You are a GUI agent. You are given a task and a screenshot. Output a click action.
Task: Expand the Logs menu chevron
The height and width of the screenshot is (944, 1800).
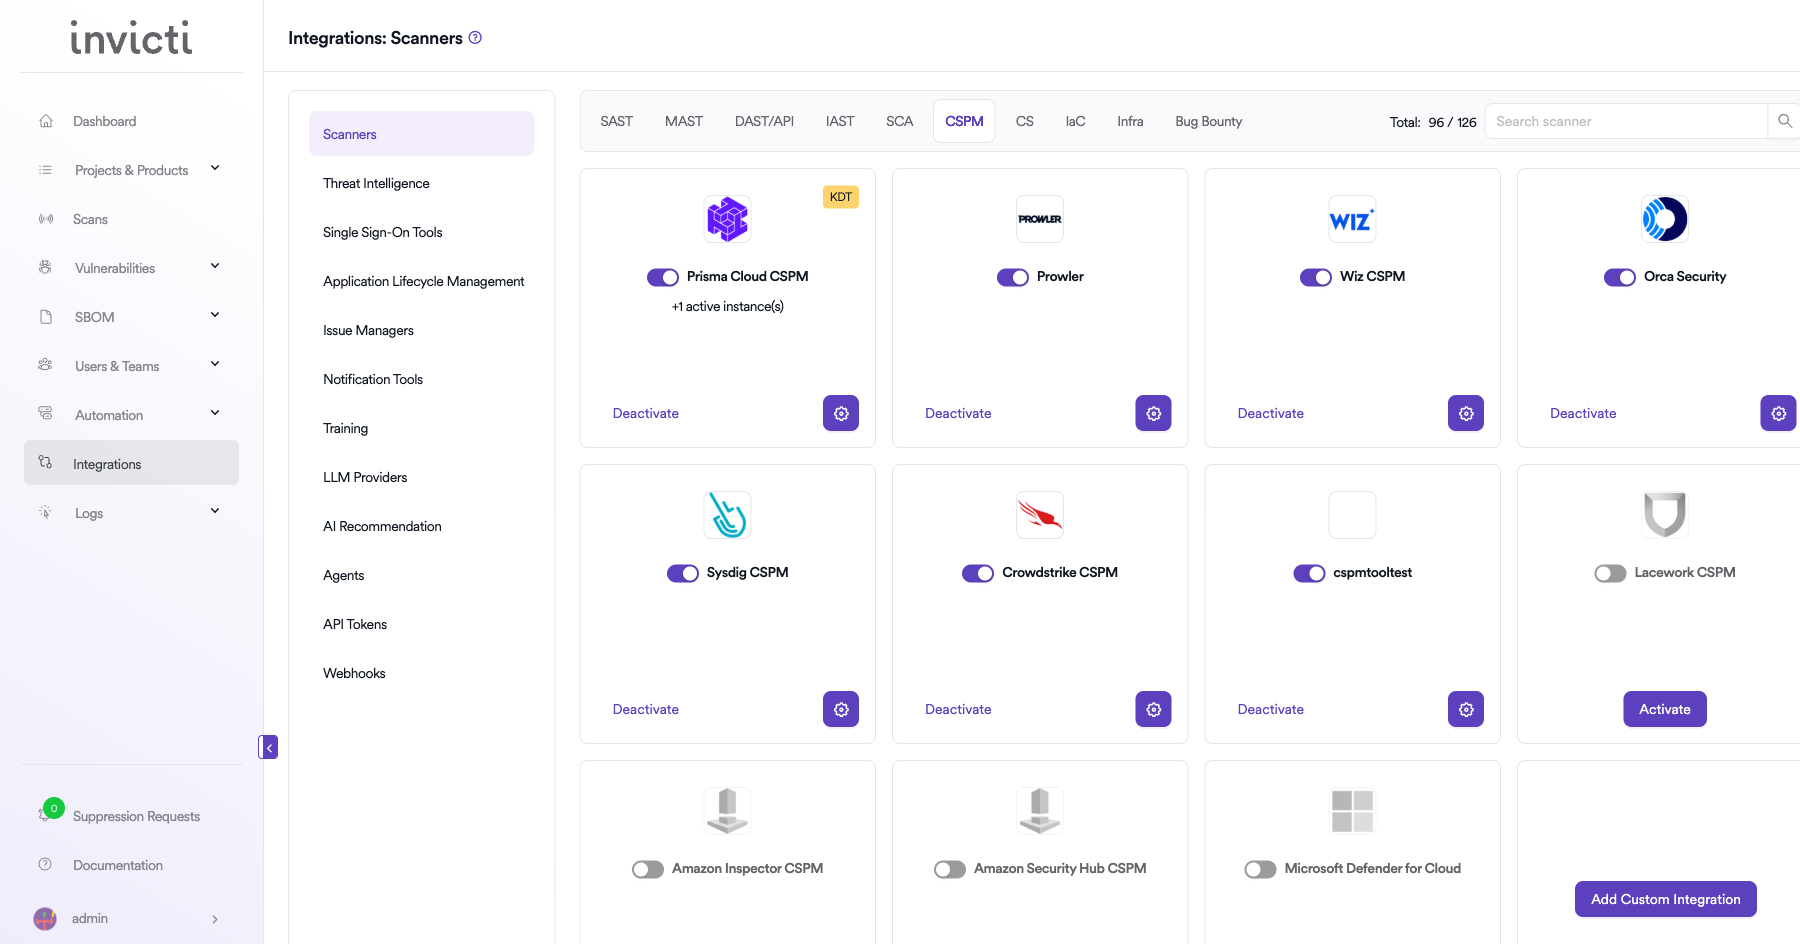pos(215,511)
